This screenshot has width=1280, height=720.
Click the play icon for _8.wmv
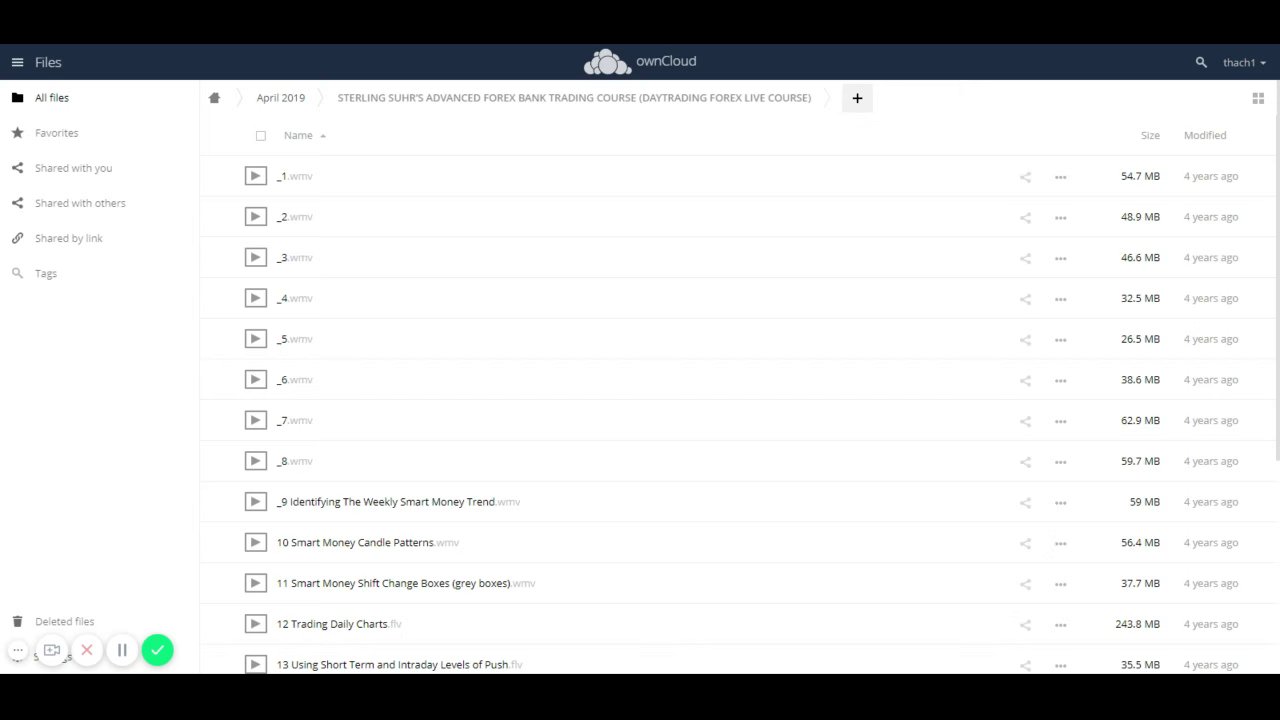(x=256, y=461)
